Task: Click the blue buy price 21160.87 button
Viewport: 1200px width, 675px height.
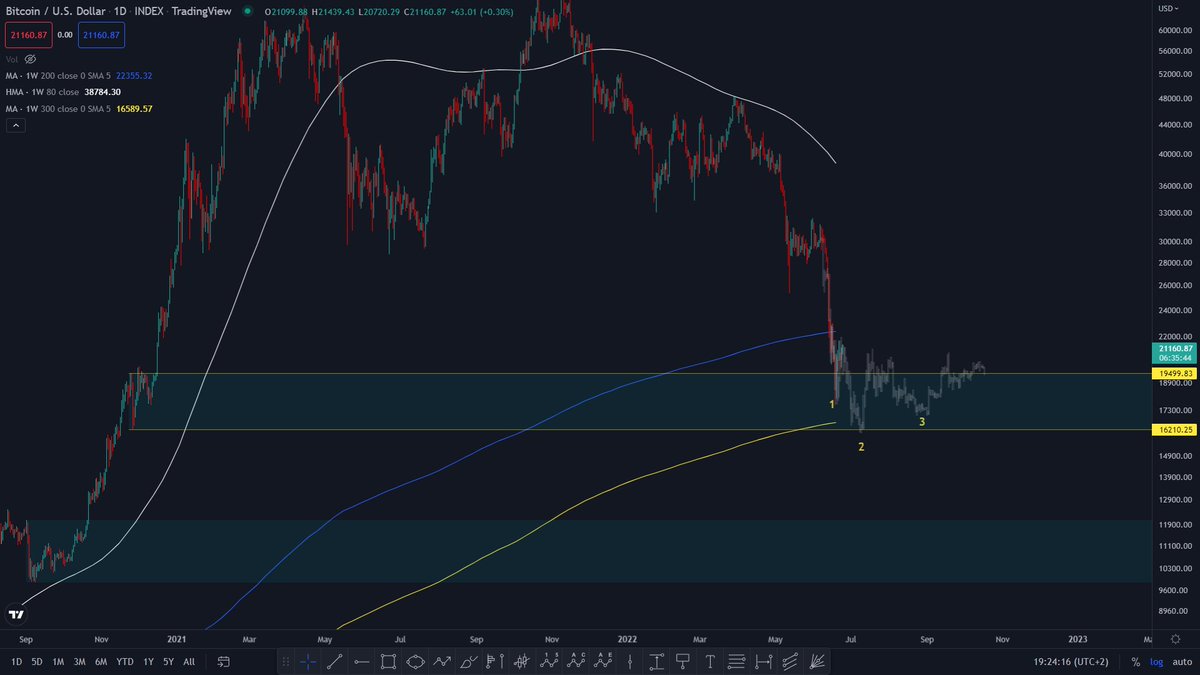Action: [101, 35]
